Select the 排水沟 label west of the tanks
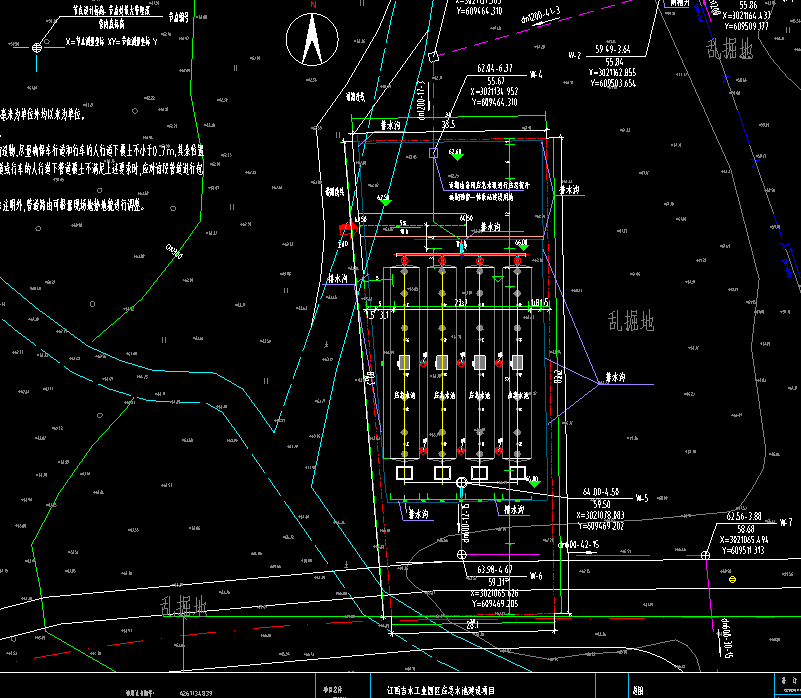 pos(338,278)
